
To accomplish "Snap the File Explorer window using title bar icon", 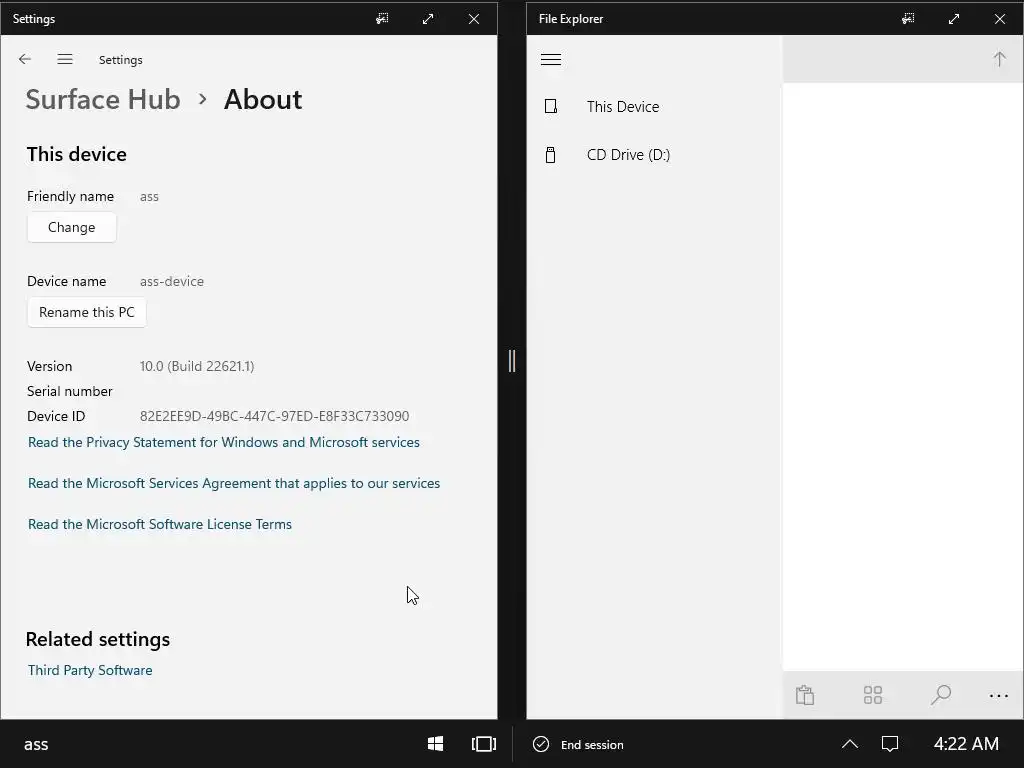I will point(908,19).
